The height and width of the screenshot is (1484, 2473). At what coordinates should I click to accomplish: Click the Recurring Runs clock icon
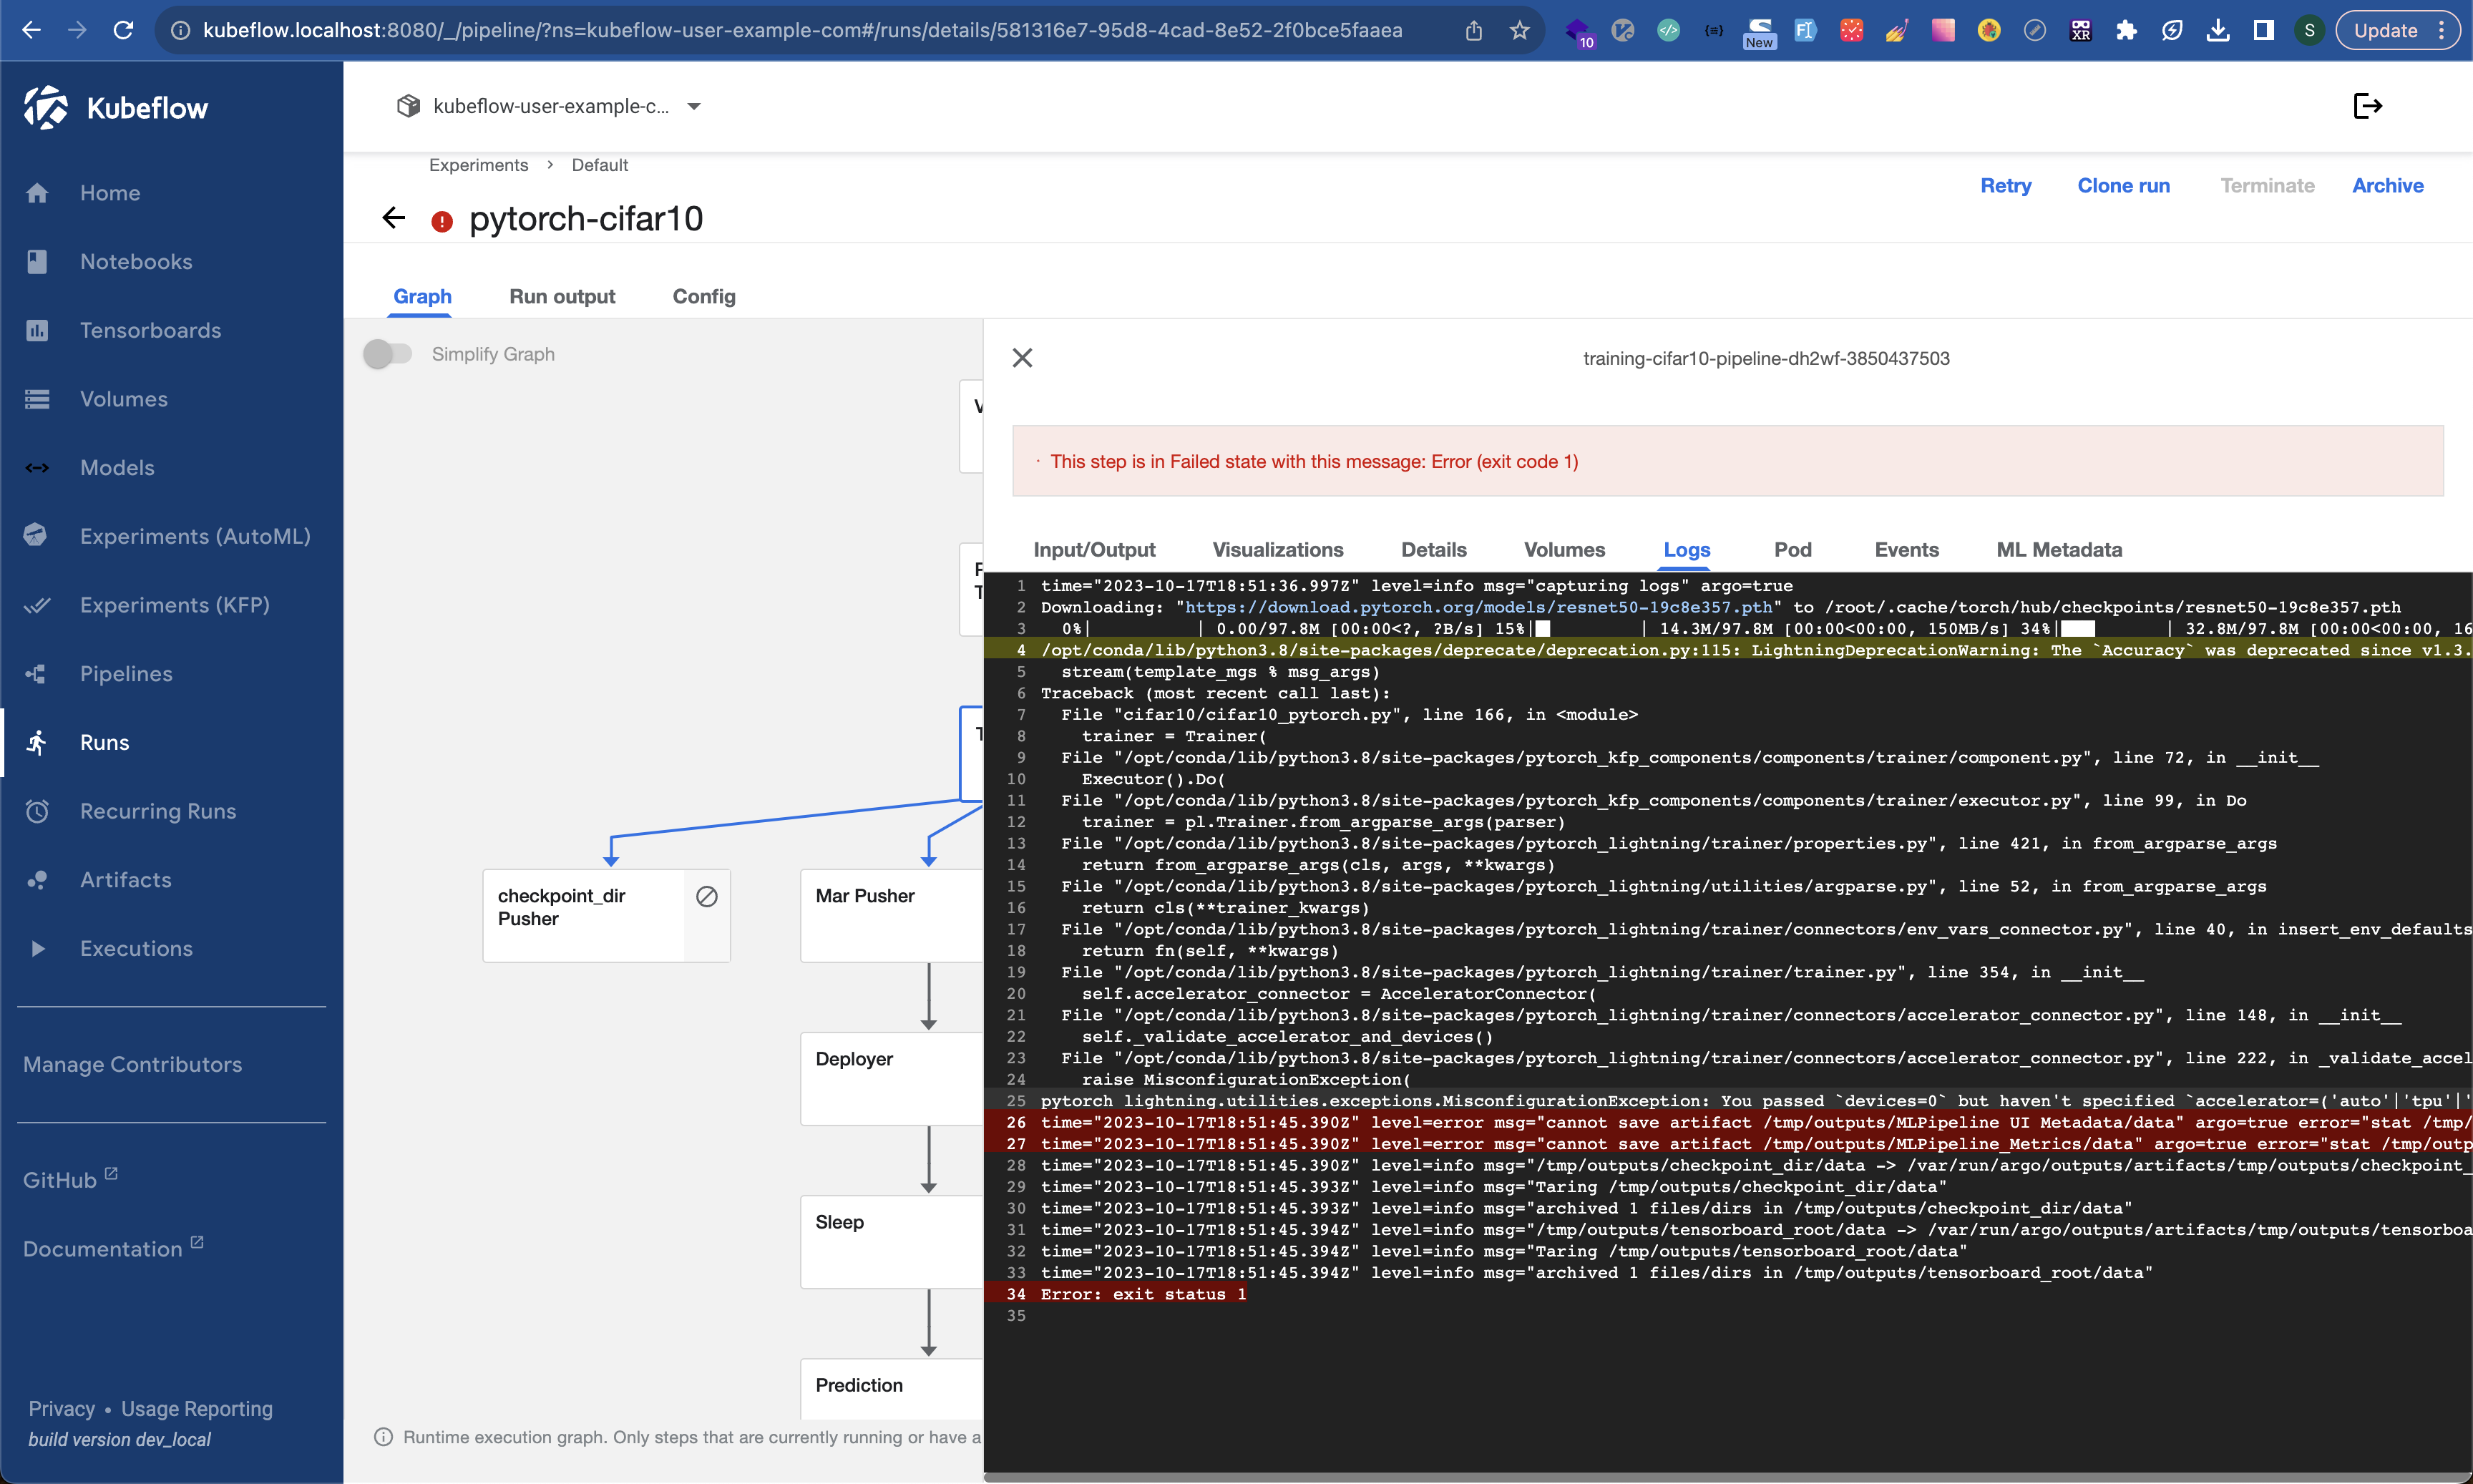(x=37, y=811)
